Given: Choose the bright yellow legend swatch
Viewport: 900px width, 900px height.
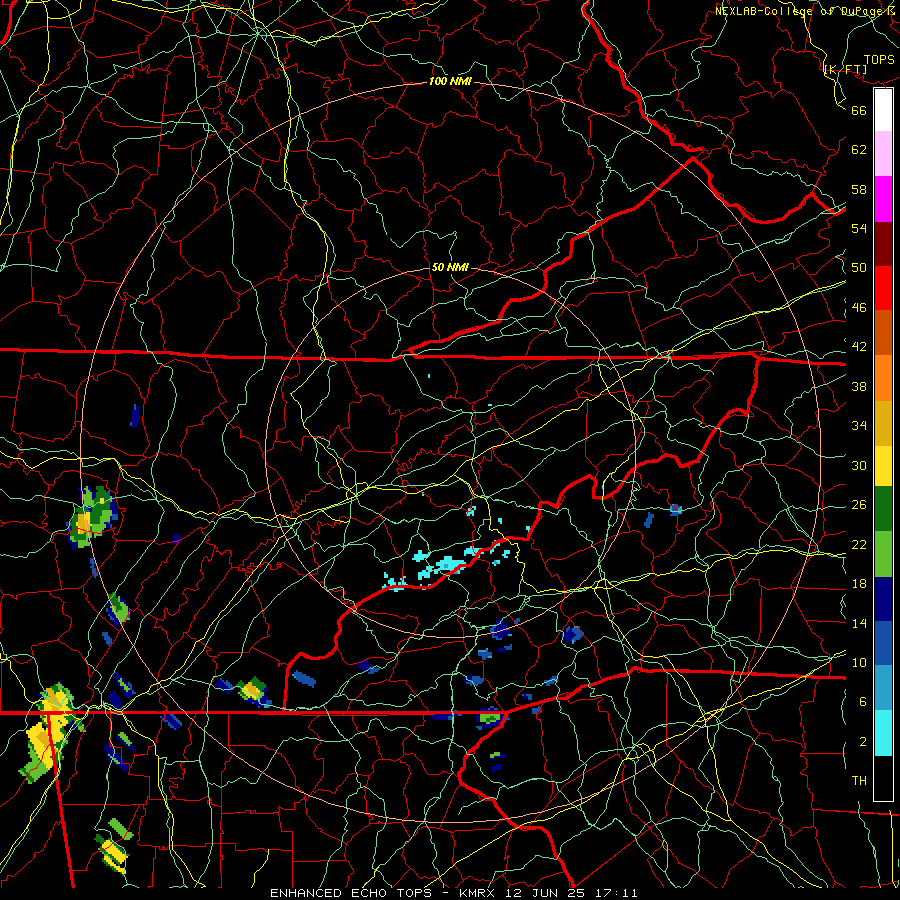Looking at the screenshot, I should pos(883,466).
